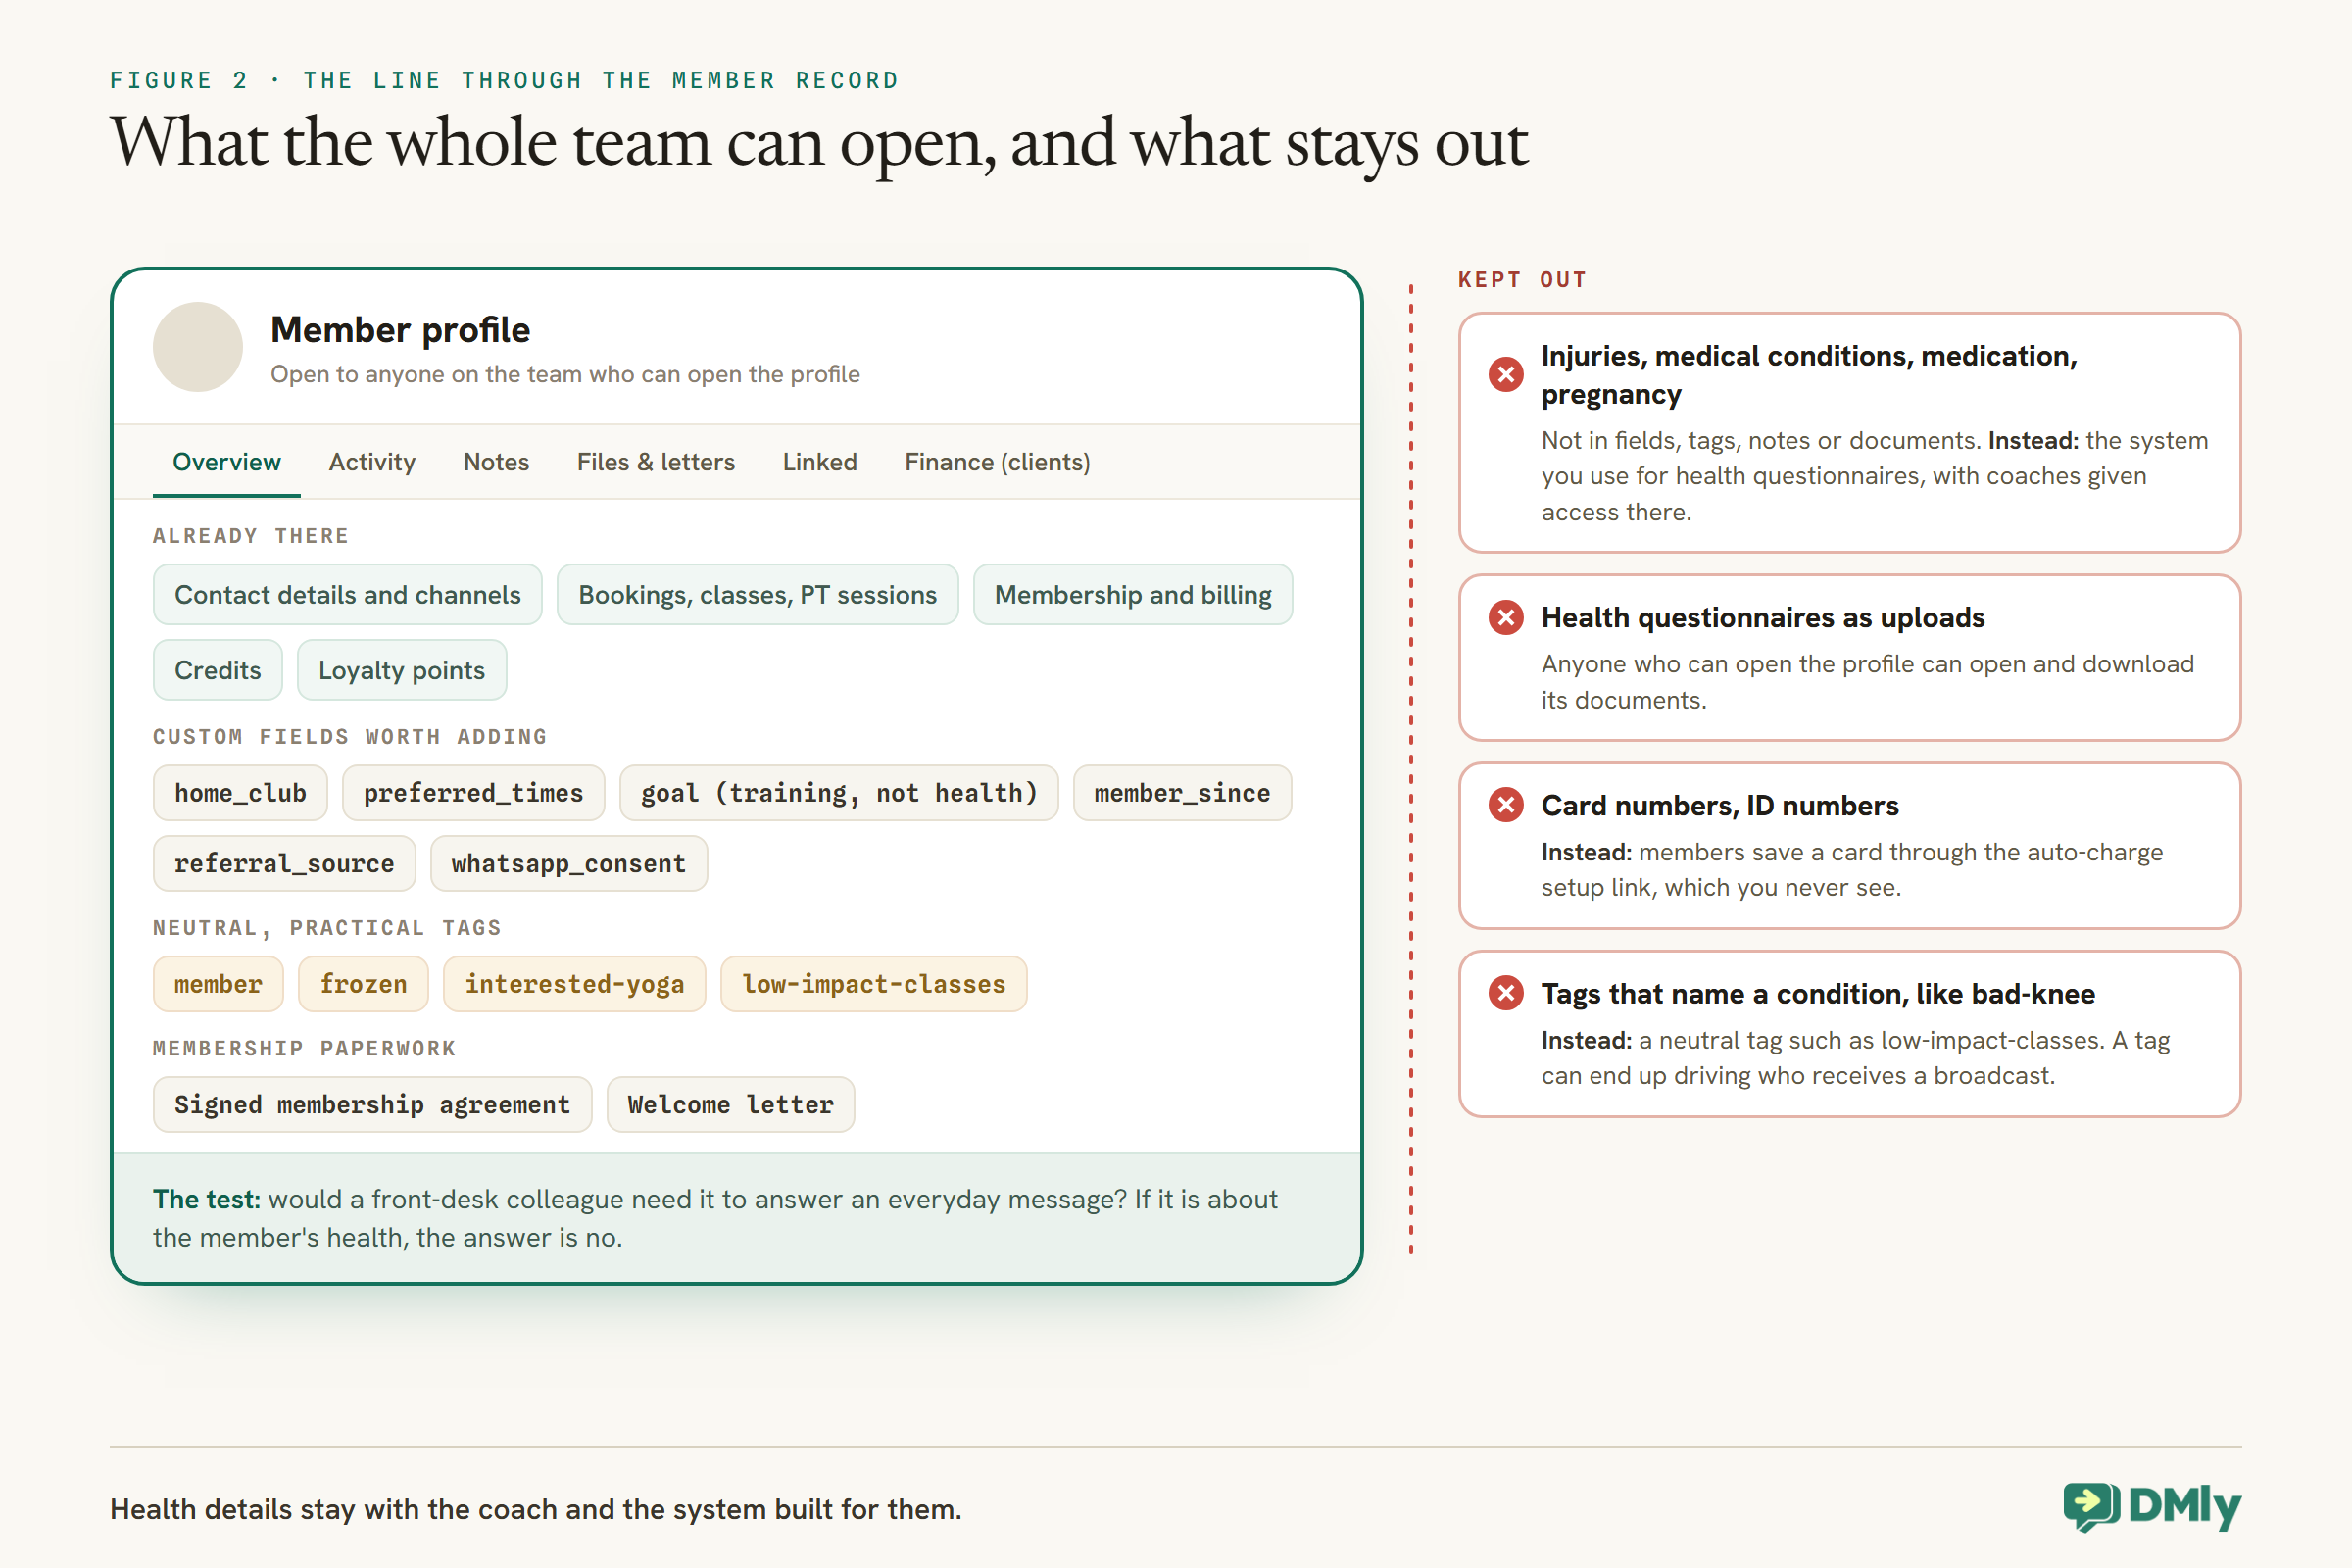
Task: Click the Member profile heading
Action: pos(400,330)
